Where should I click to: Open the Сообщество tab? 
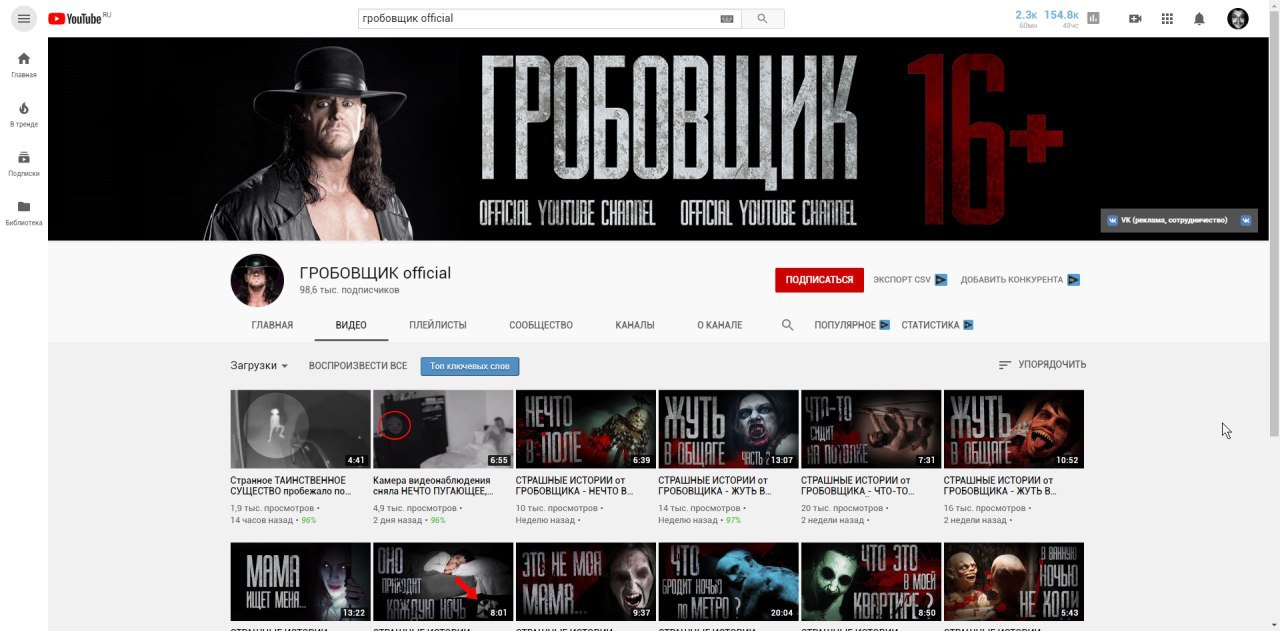click(541, 325)
